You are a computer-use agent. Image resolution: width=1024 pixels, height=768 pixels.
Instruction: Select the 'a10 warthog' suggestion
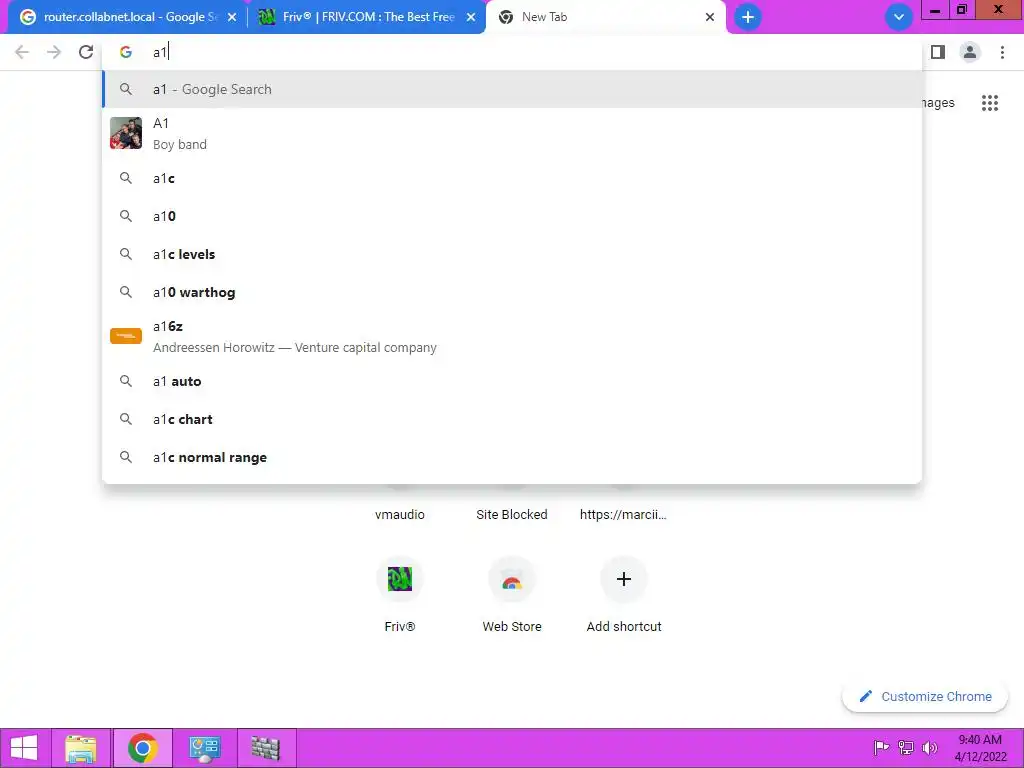[x=512, y=292]
